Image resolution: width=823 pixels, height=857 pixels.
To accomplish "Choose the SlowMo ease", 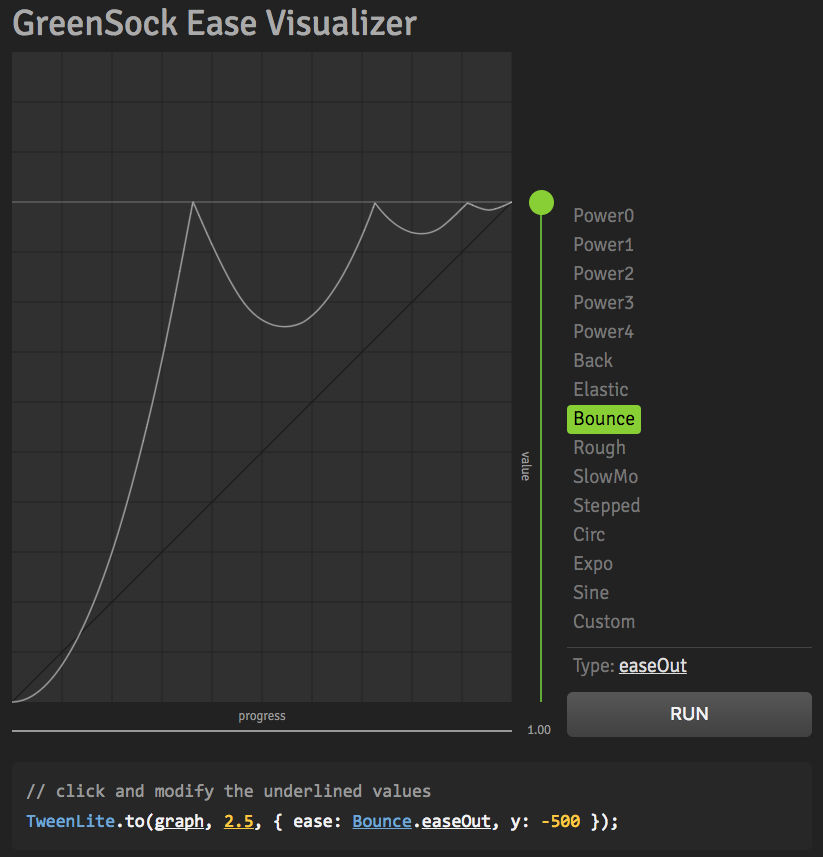I will 606,477.
